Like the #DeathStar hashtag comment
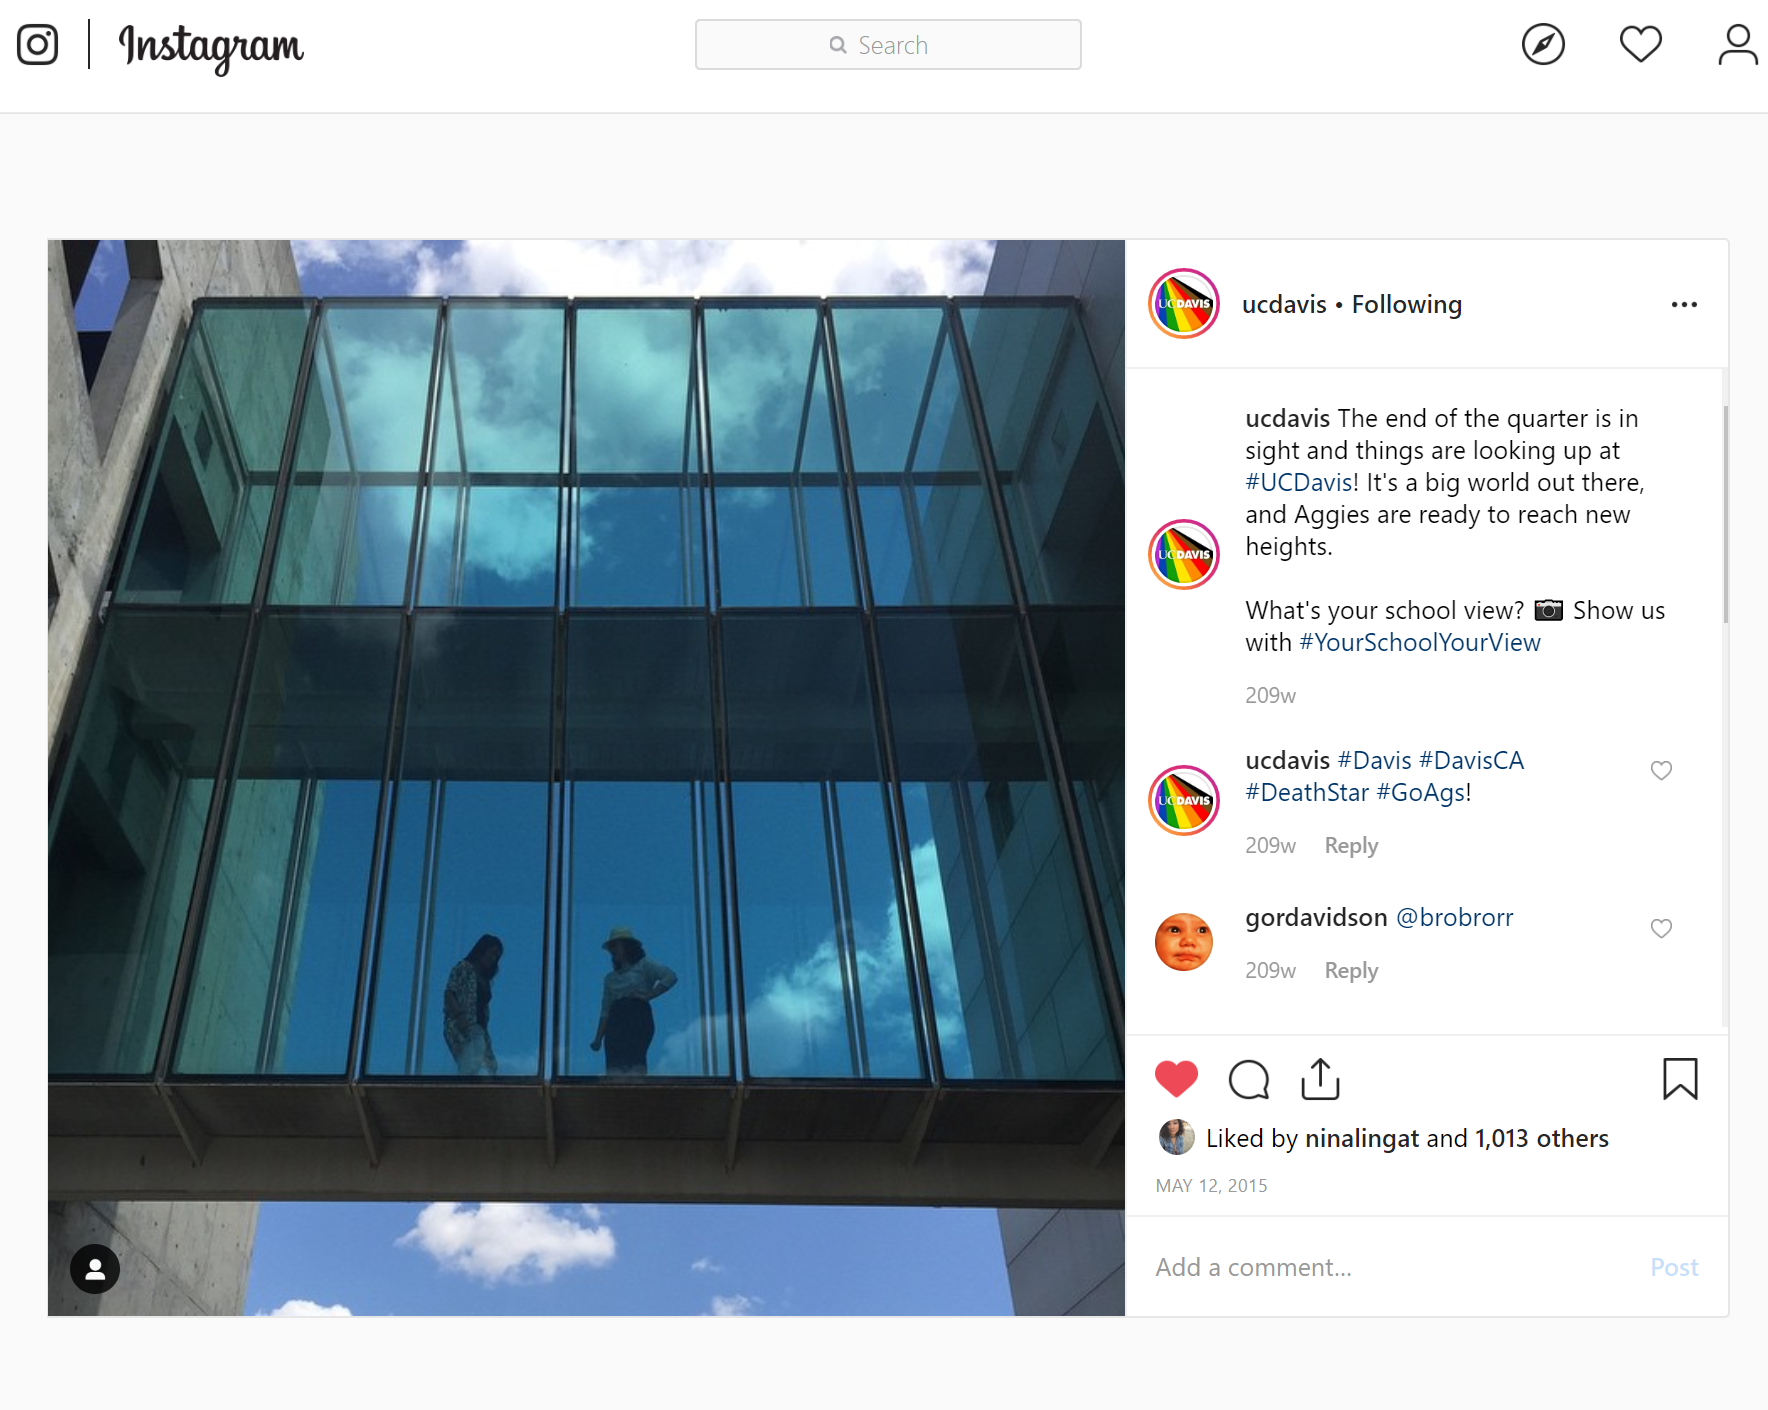1768x1410 pixels. click(x=1661, y=770)
